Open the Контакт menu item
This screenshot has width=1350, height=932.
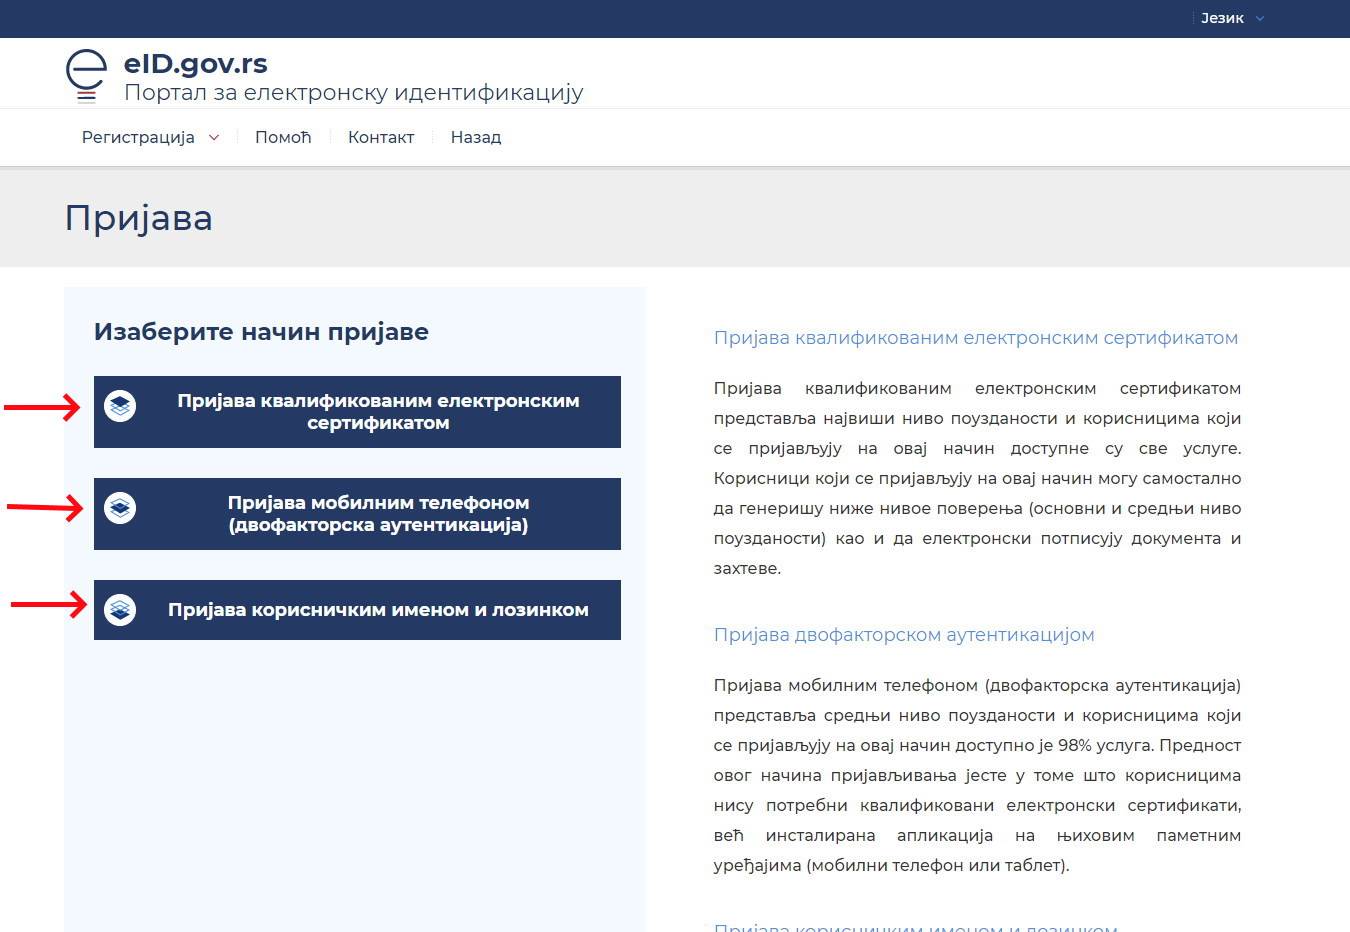[381, 137]
